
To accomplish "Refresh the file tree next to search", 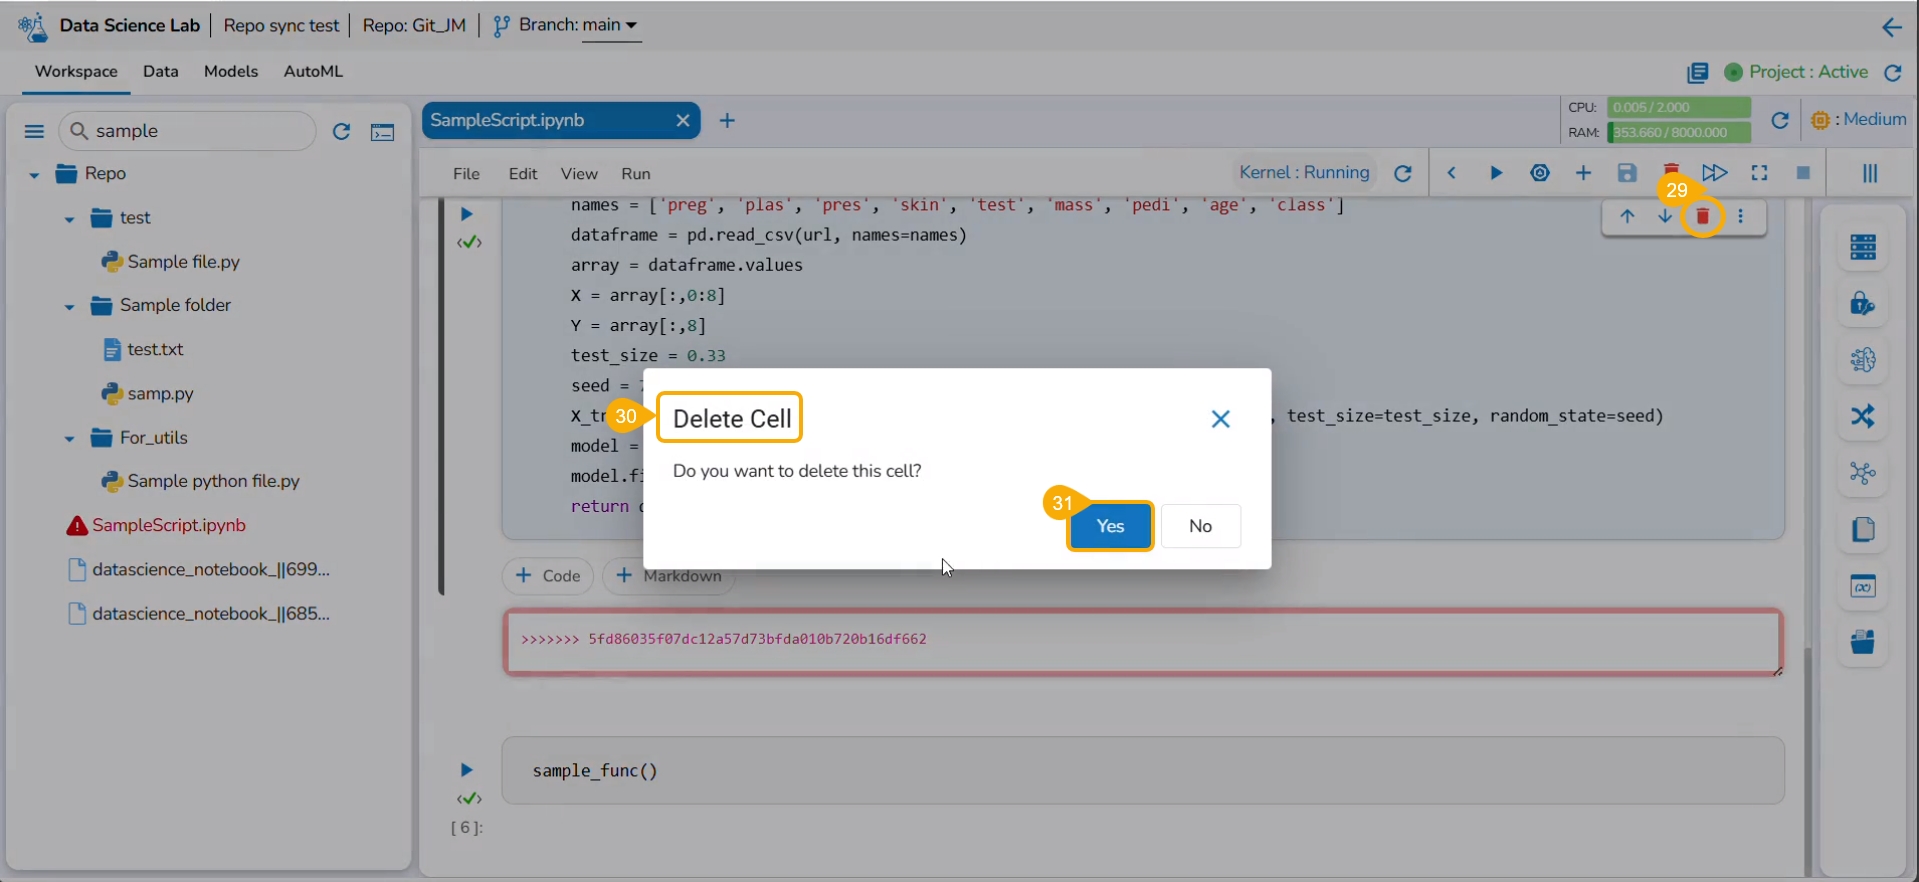I will click(341, 131).
